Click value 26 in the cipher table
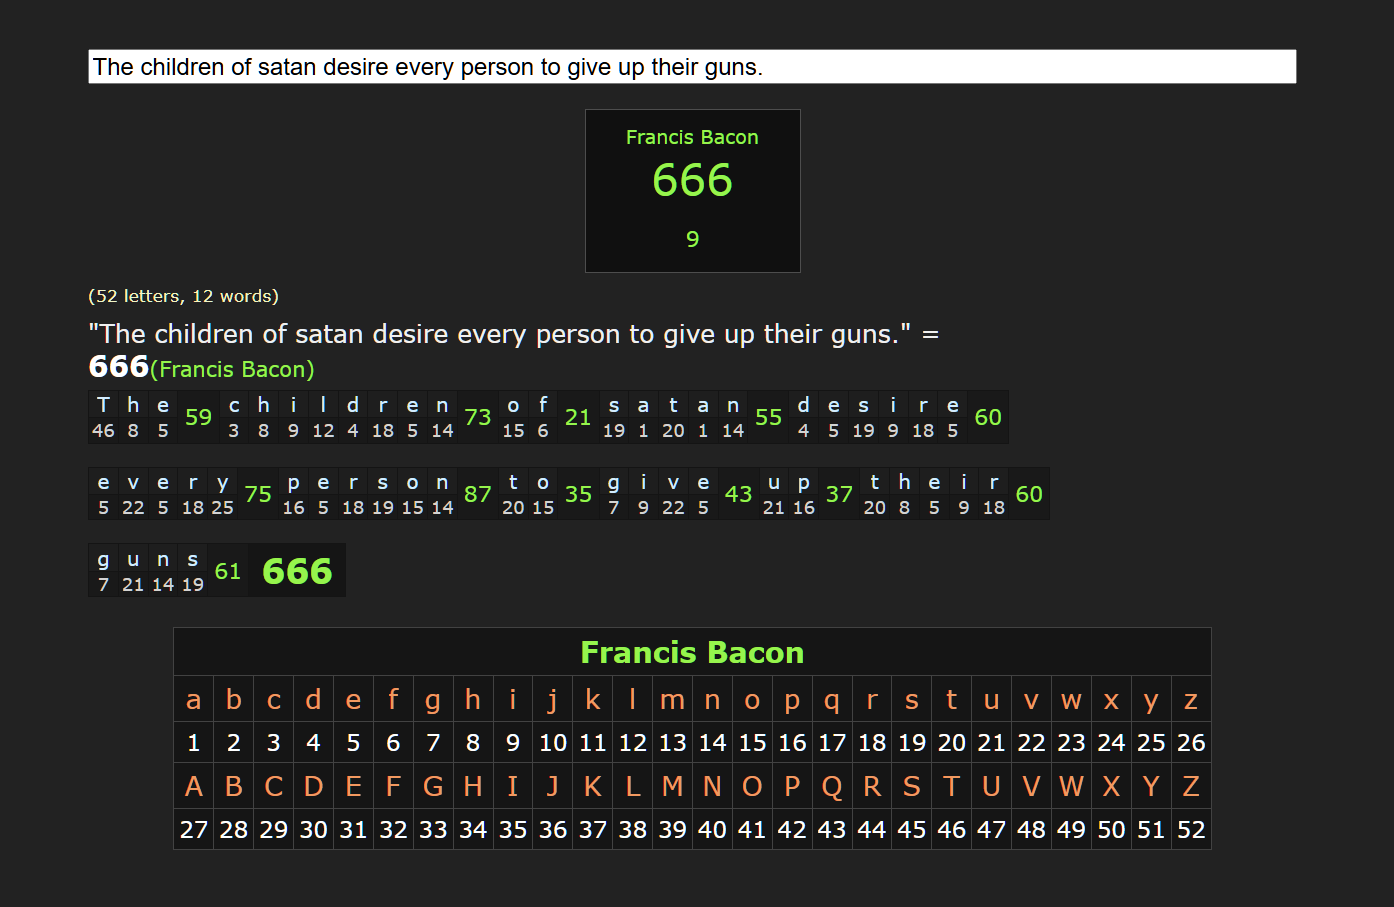This screenshot has width=1394, height=907. click(1191, 743)
